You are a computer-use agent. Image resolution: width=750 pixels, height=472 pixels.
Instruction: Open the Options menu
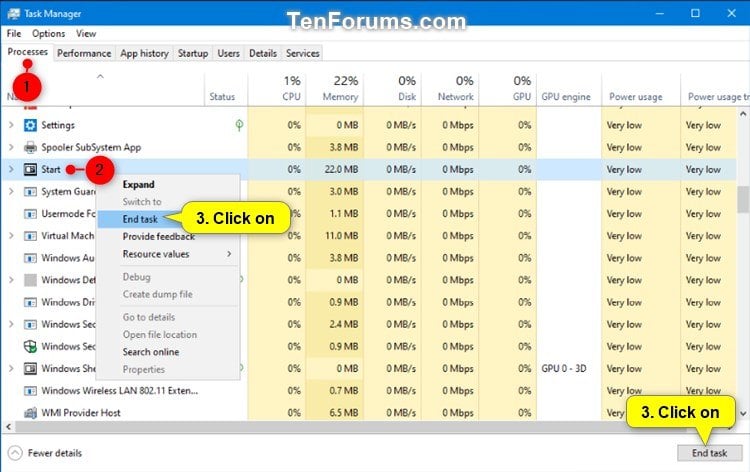[48, 33]
